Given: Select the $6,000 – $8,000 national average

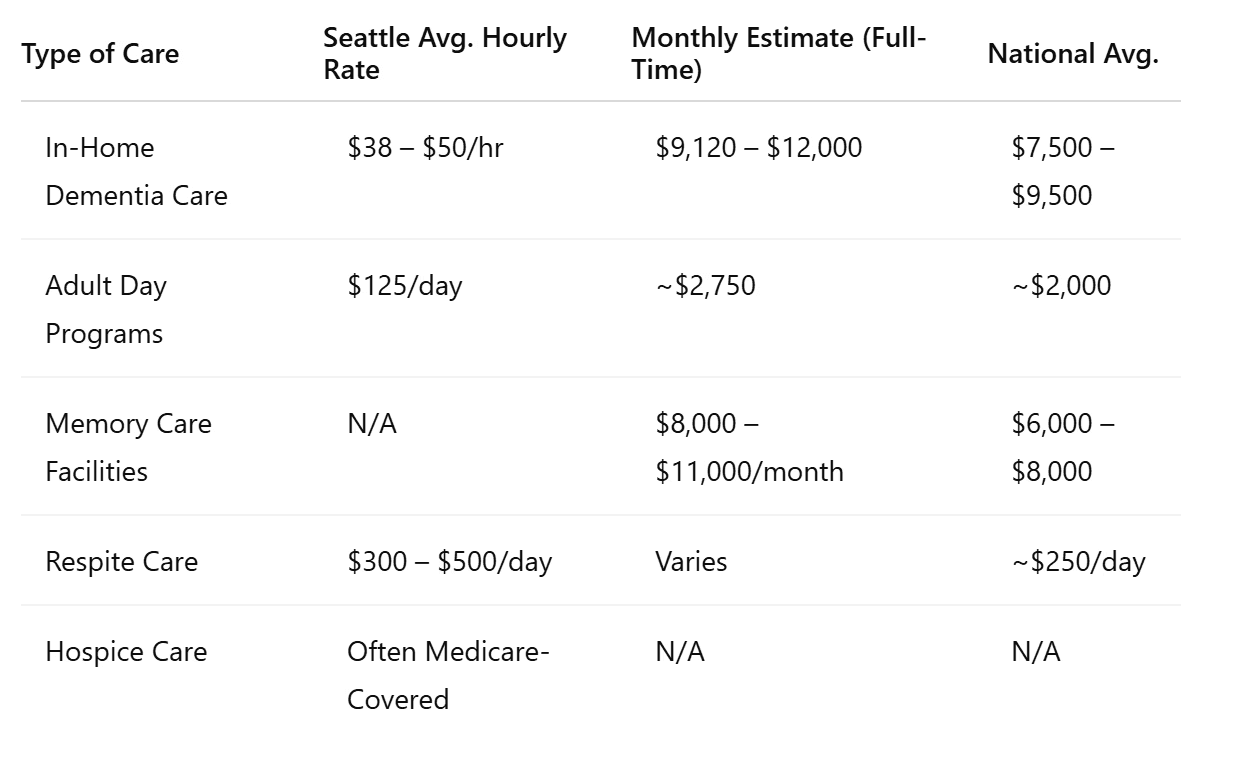Looking at the screenshot, I should 1063,447.
